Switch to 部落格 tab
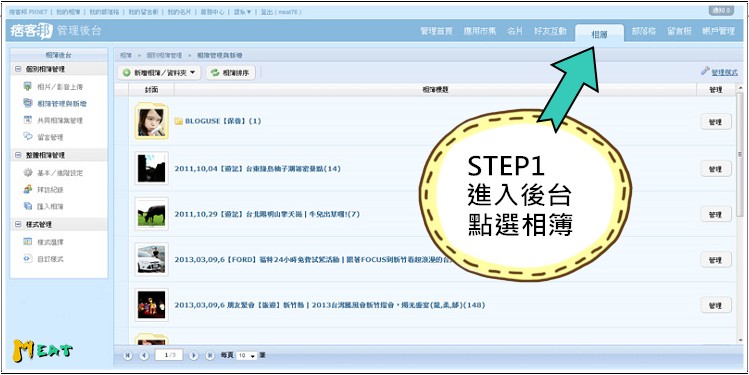This screenshot has height=375, width=749. (644, 31)
